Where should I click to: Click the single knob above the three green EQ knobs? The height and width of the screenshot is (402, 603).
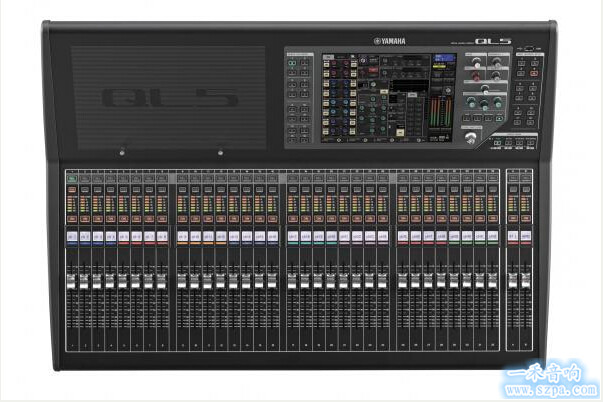click(485, 89)
